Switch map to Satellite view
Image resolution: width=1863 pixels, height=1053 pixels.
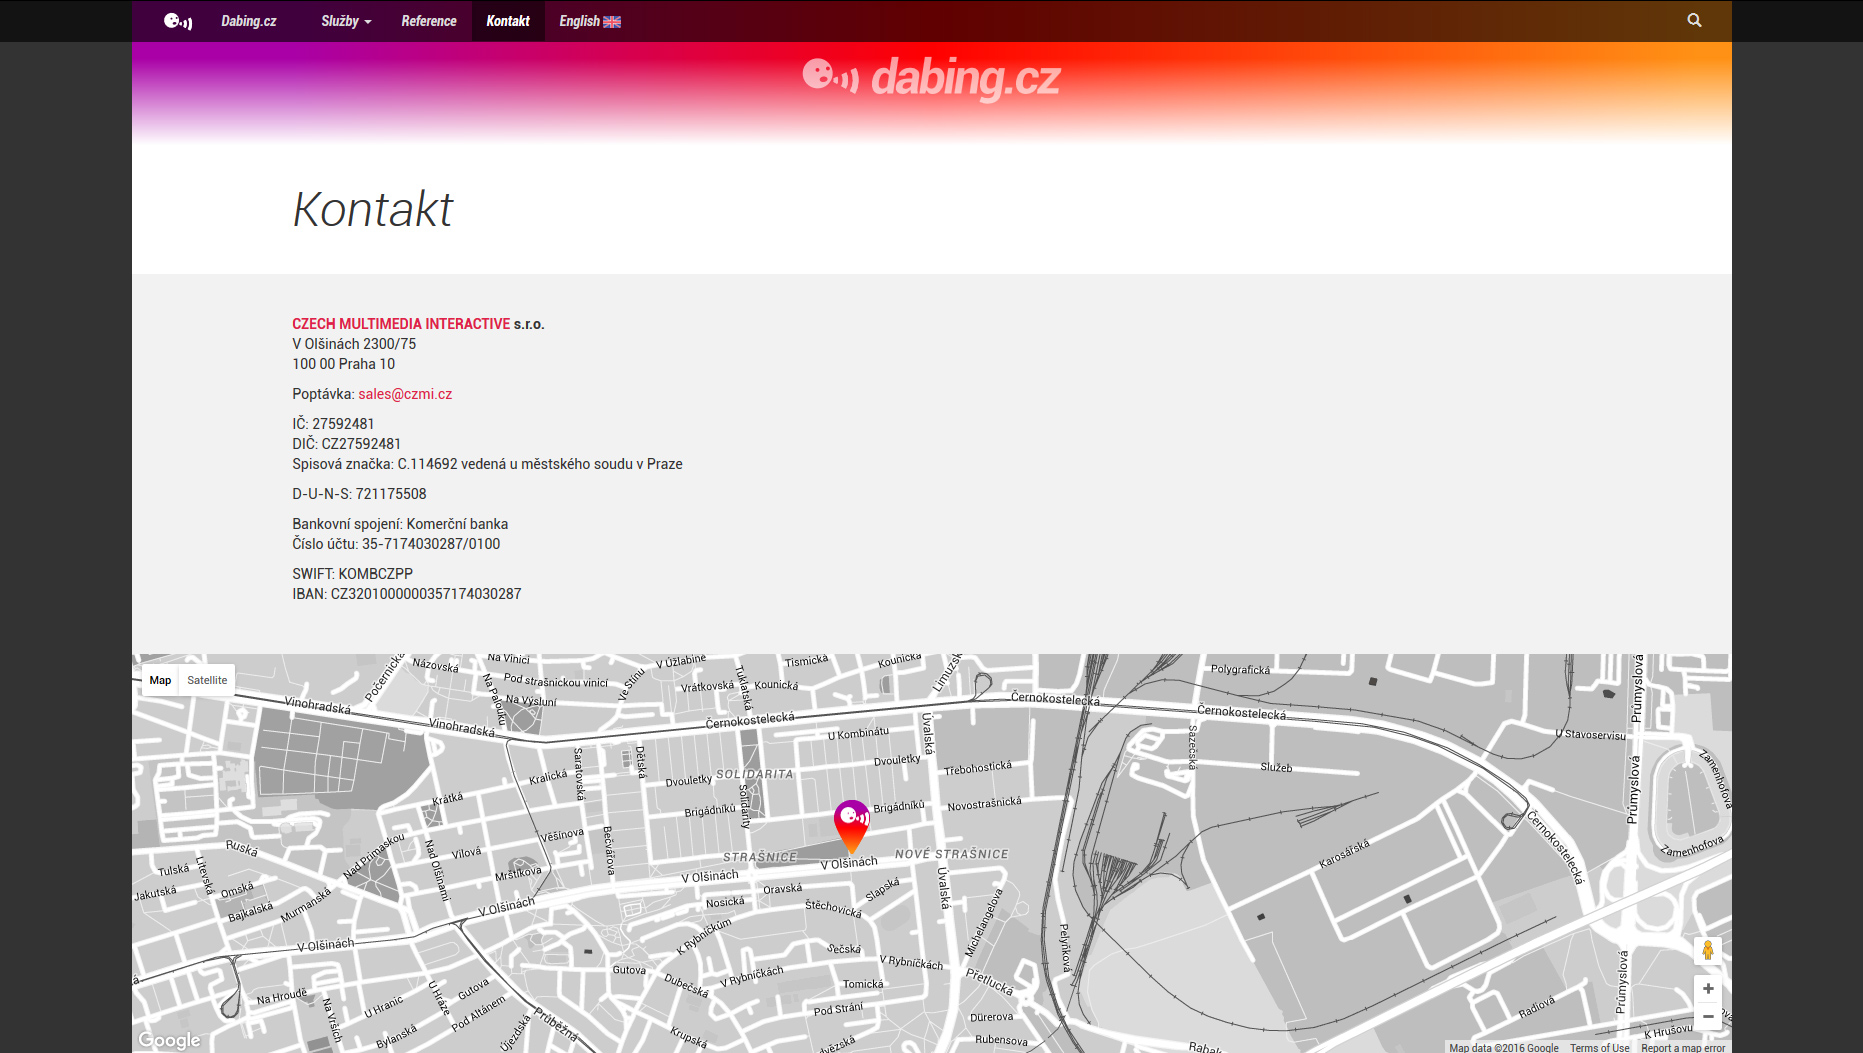coord(207,680)
